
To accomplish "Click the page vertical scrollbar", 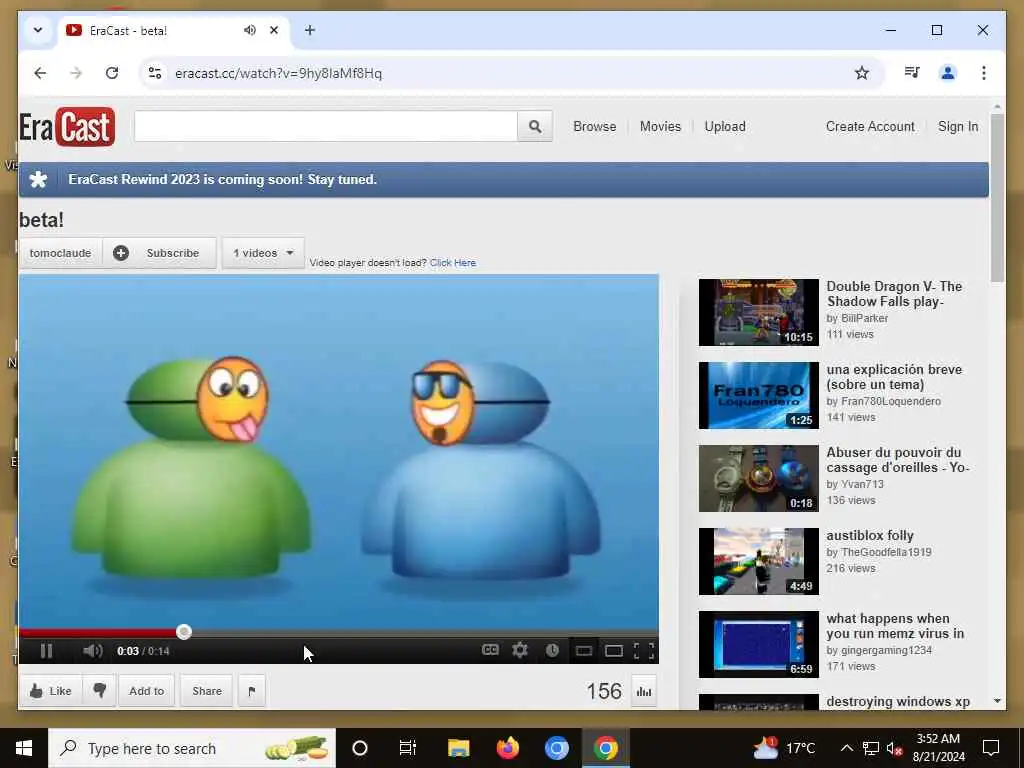I will (x=997, y=196).
